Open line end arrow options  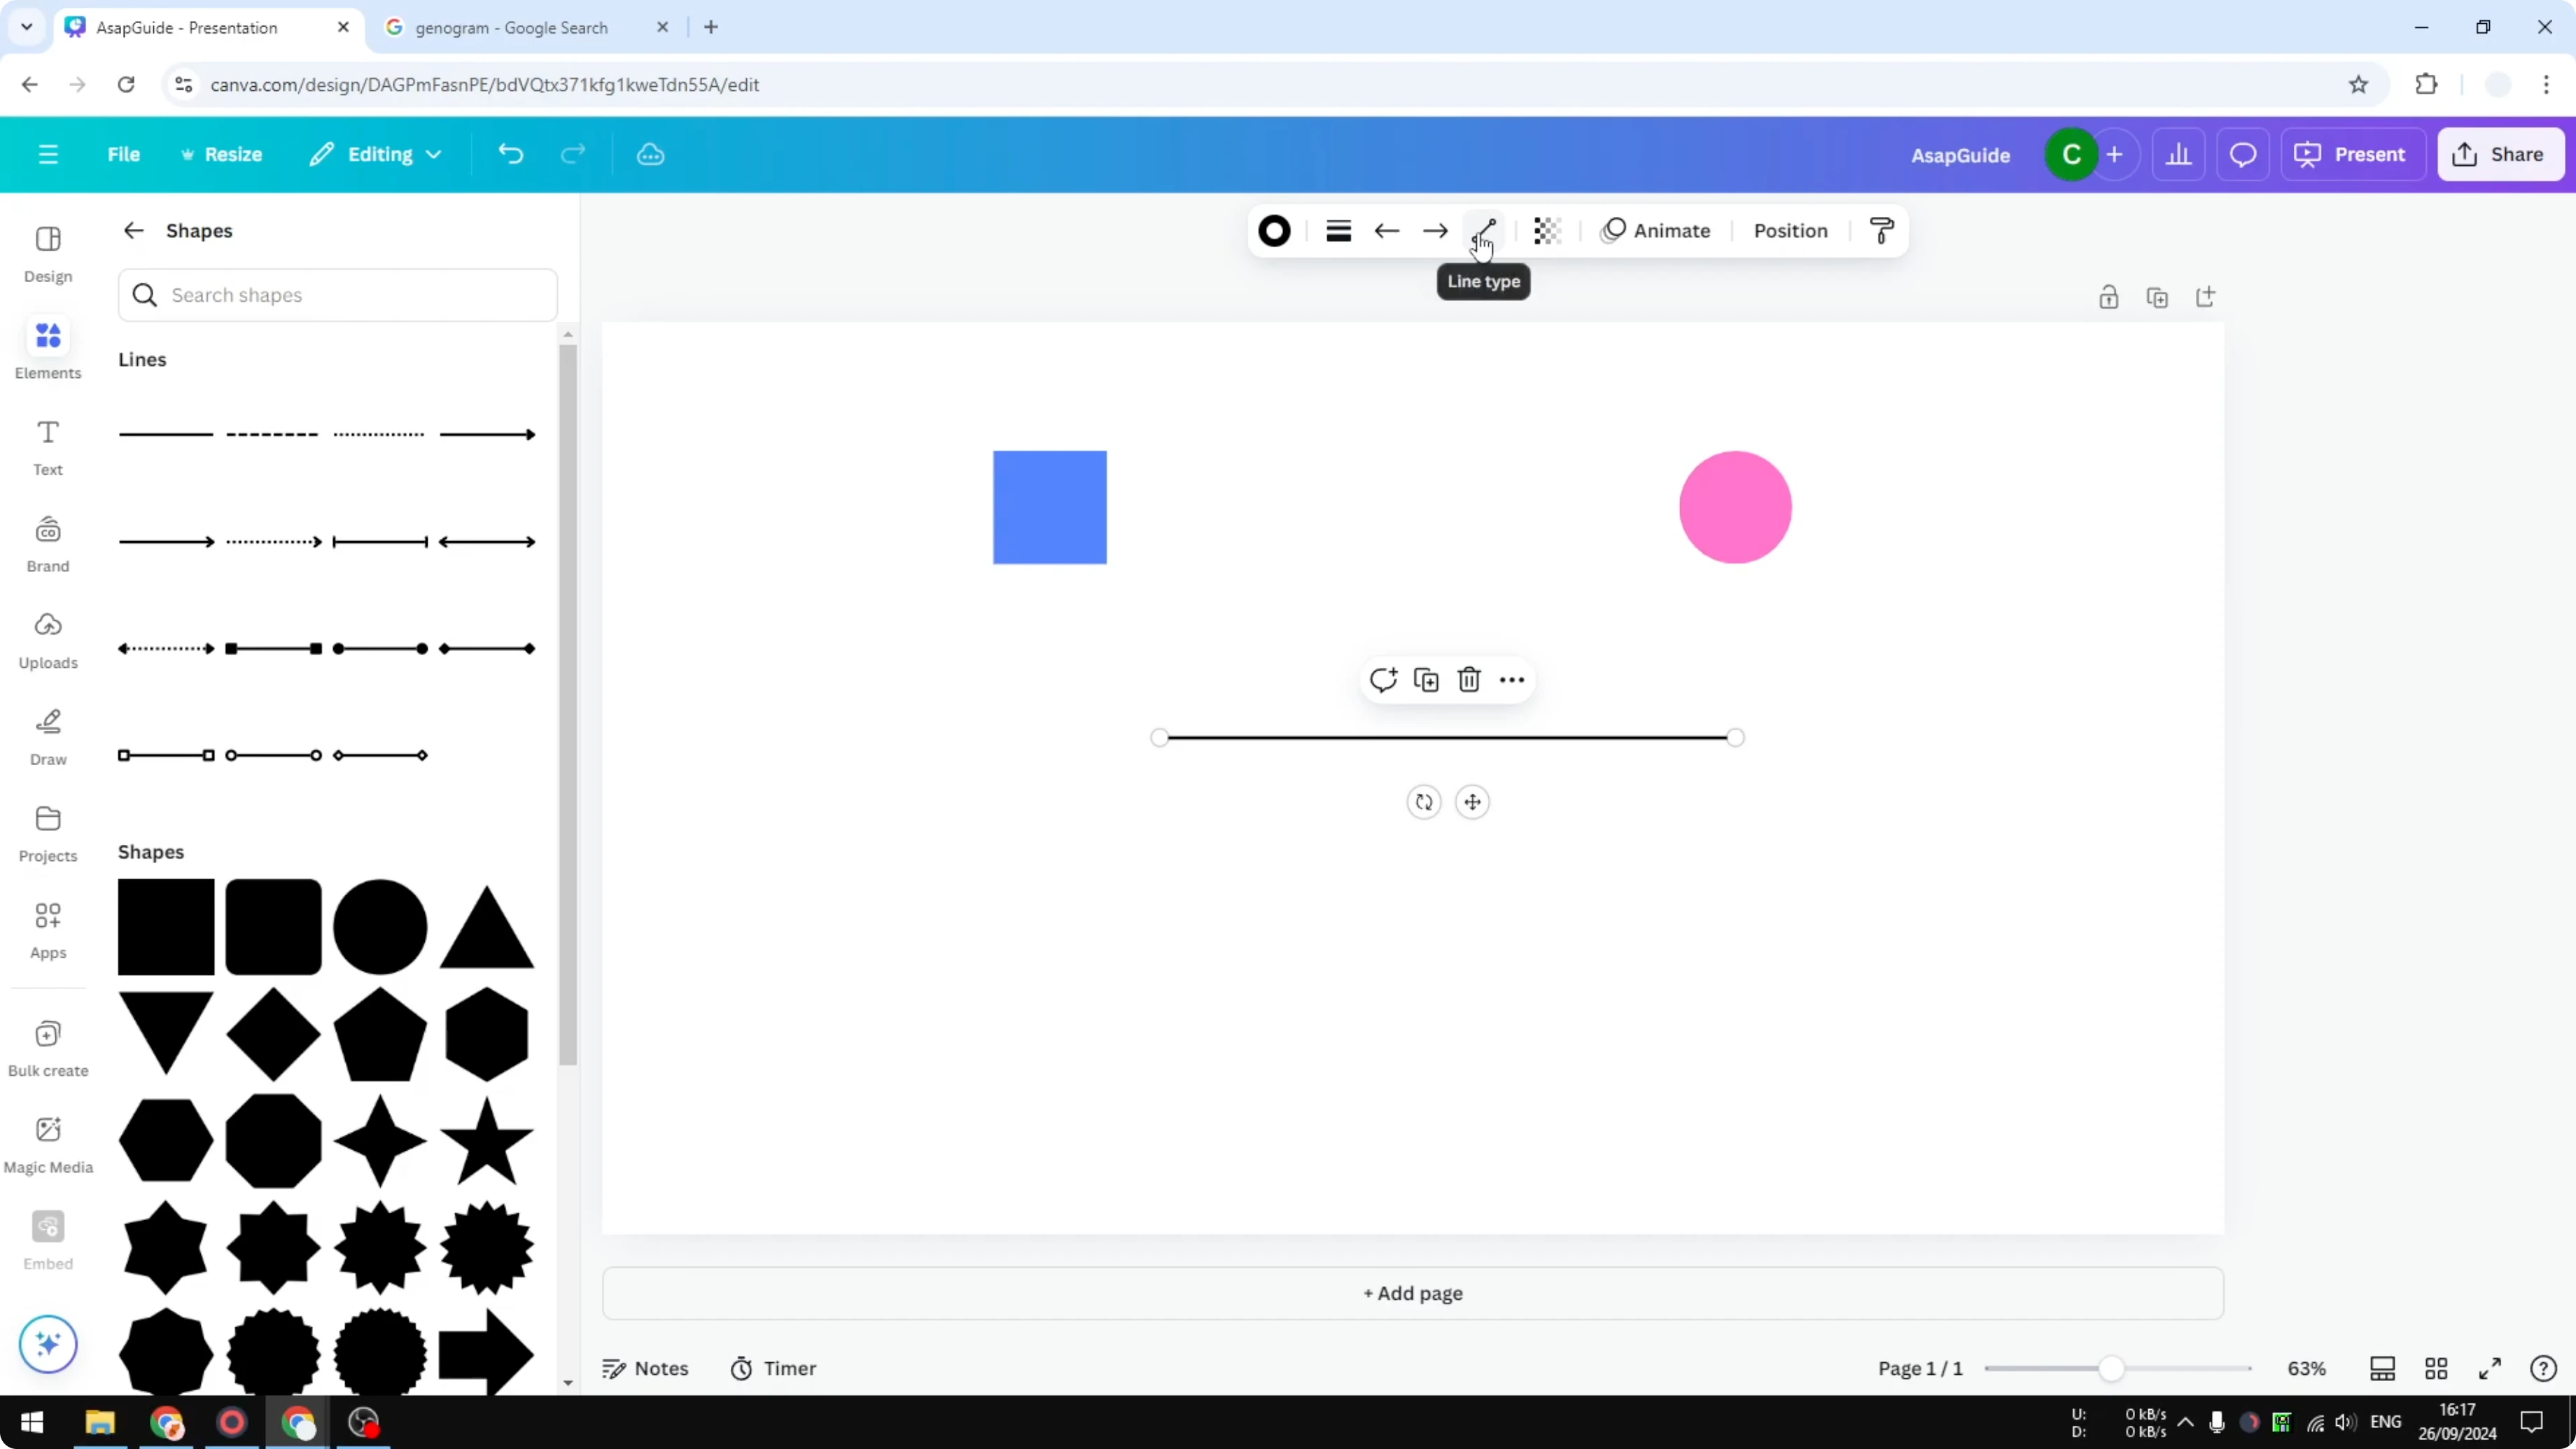pyautogui.click(x=1435, y=231)
